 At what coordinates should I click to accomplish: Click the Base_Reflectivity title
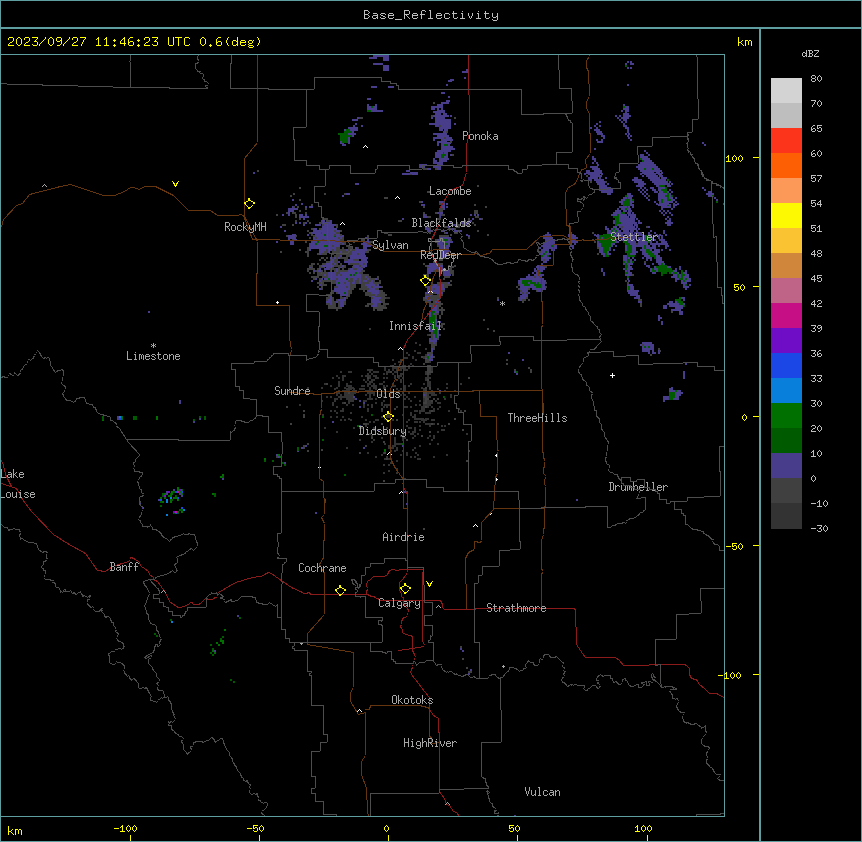tap(431, 15)
